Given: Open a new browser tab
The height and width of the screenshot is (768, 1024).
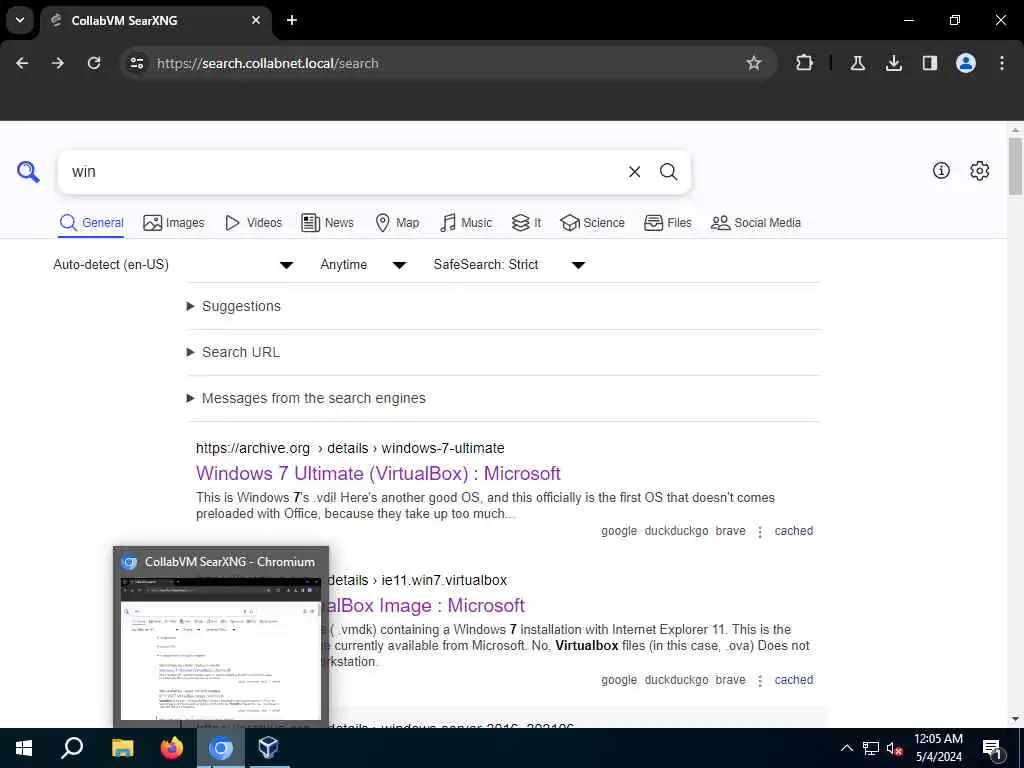Looking at the screenshot, I should point(292,20).
